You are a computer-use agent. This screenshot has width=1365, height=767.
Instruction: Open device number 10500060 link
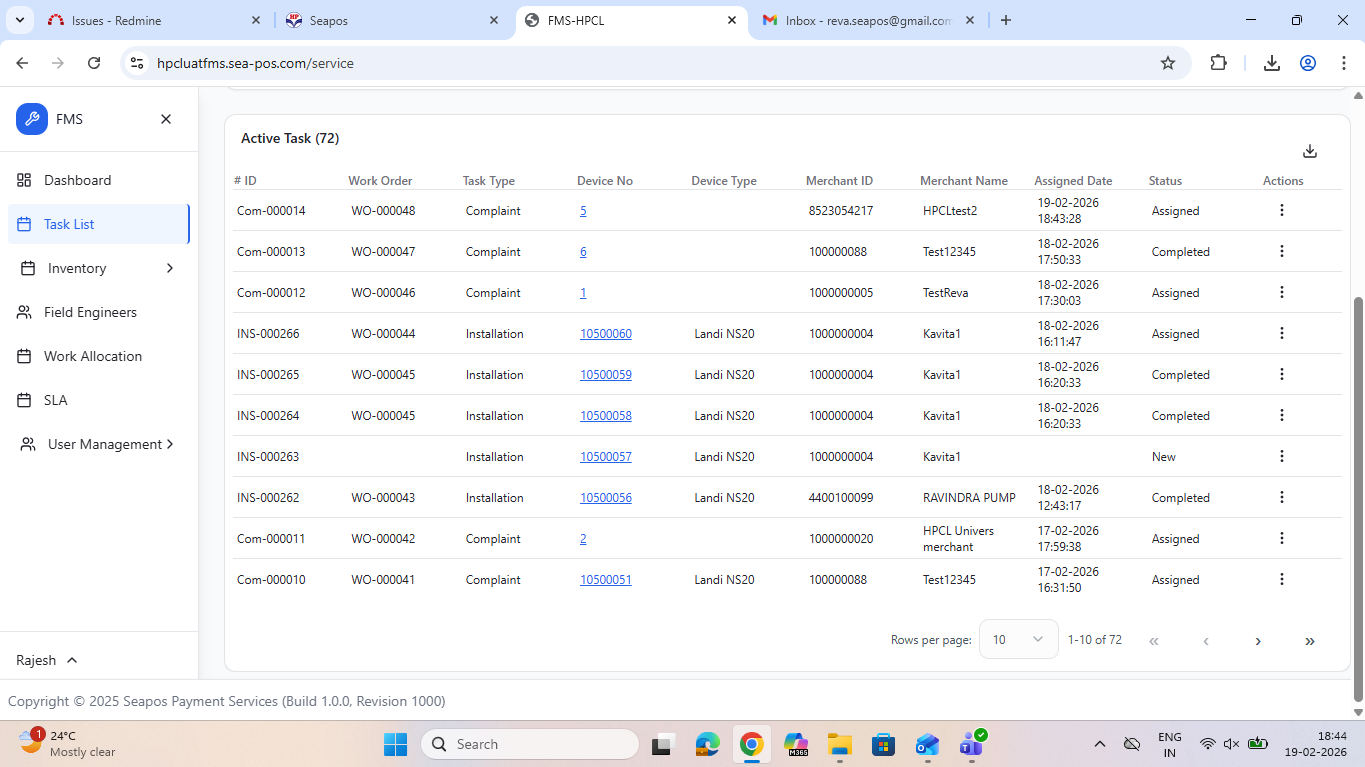pyautogui.click(x=606, y=334)
